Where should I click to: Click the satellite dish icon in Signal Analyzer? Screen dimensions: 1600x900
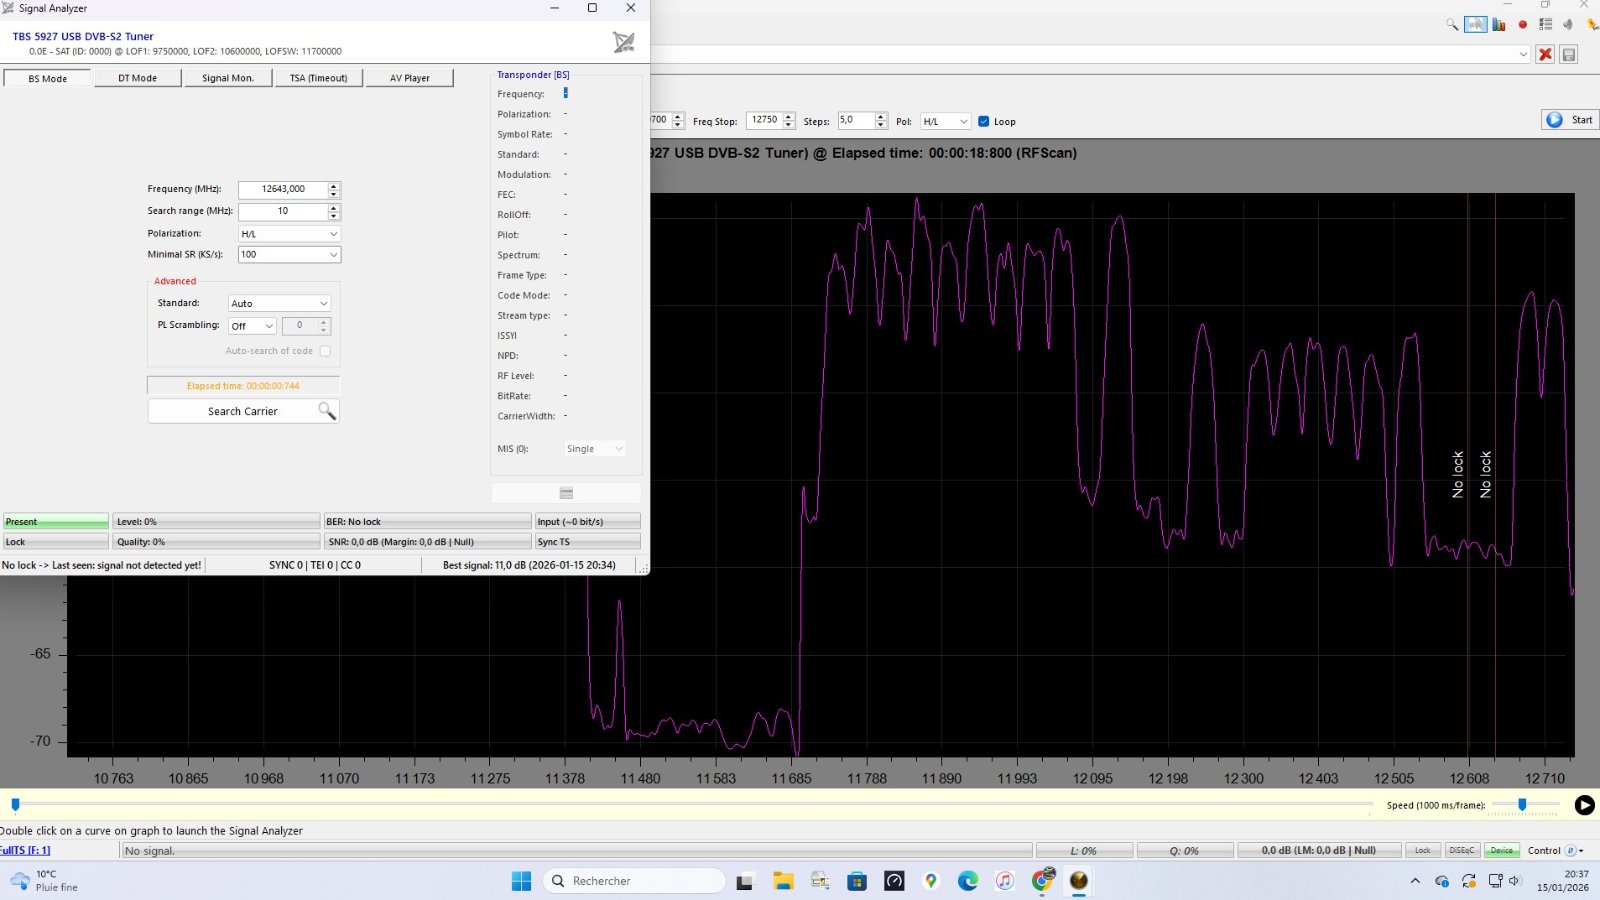623,42
